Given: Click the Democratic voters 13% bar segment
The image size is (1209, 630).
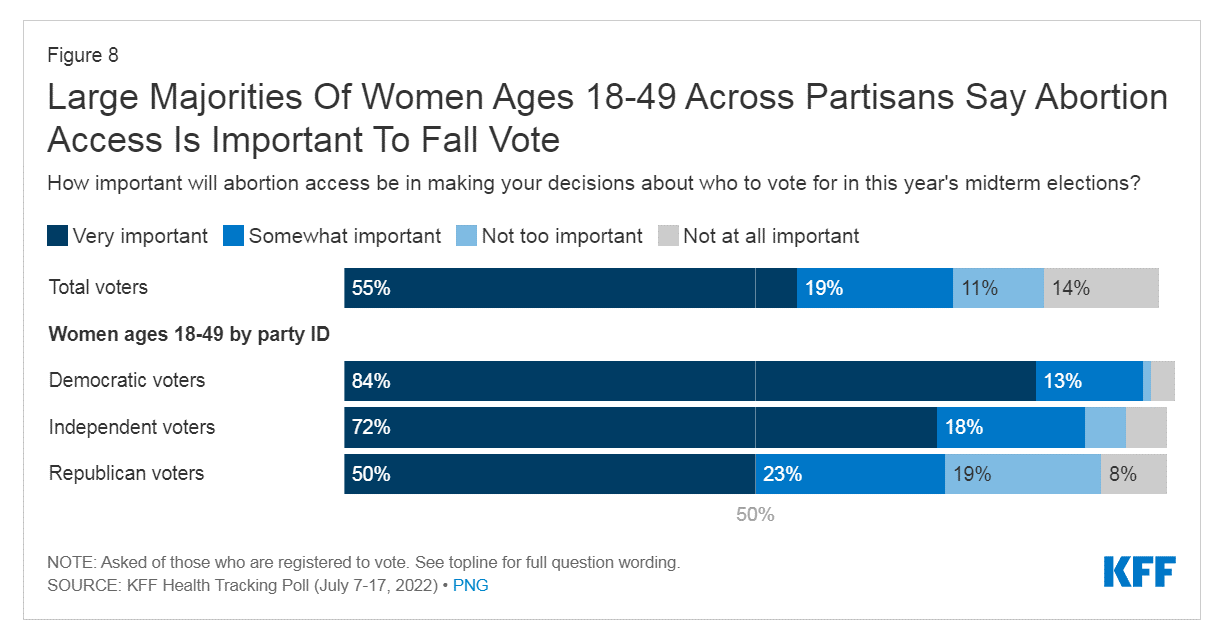Looking at the screenshot, I should coord(1089,381).
